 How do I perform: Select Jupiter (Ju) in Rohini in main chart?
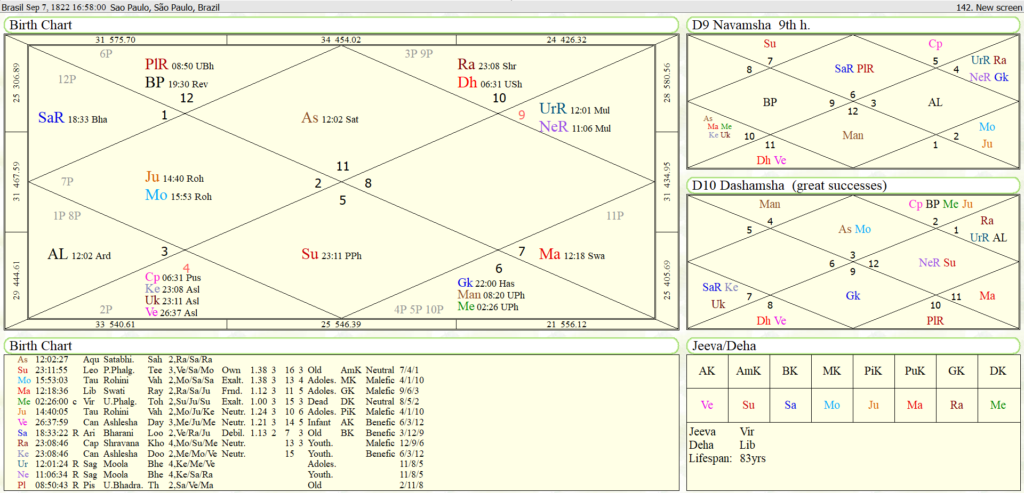tap(153, 176)
